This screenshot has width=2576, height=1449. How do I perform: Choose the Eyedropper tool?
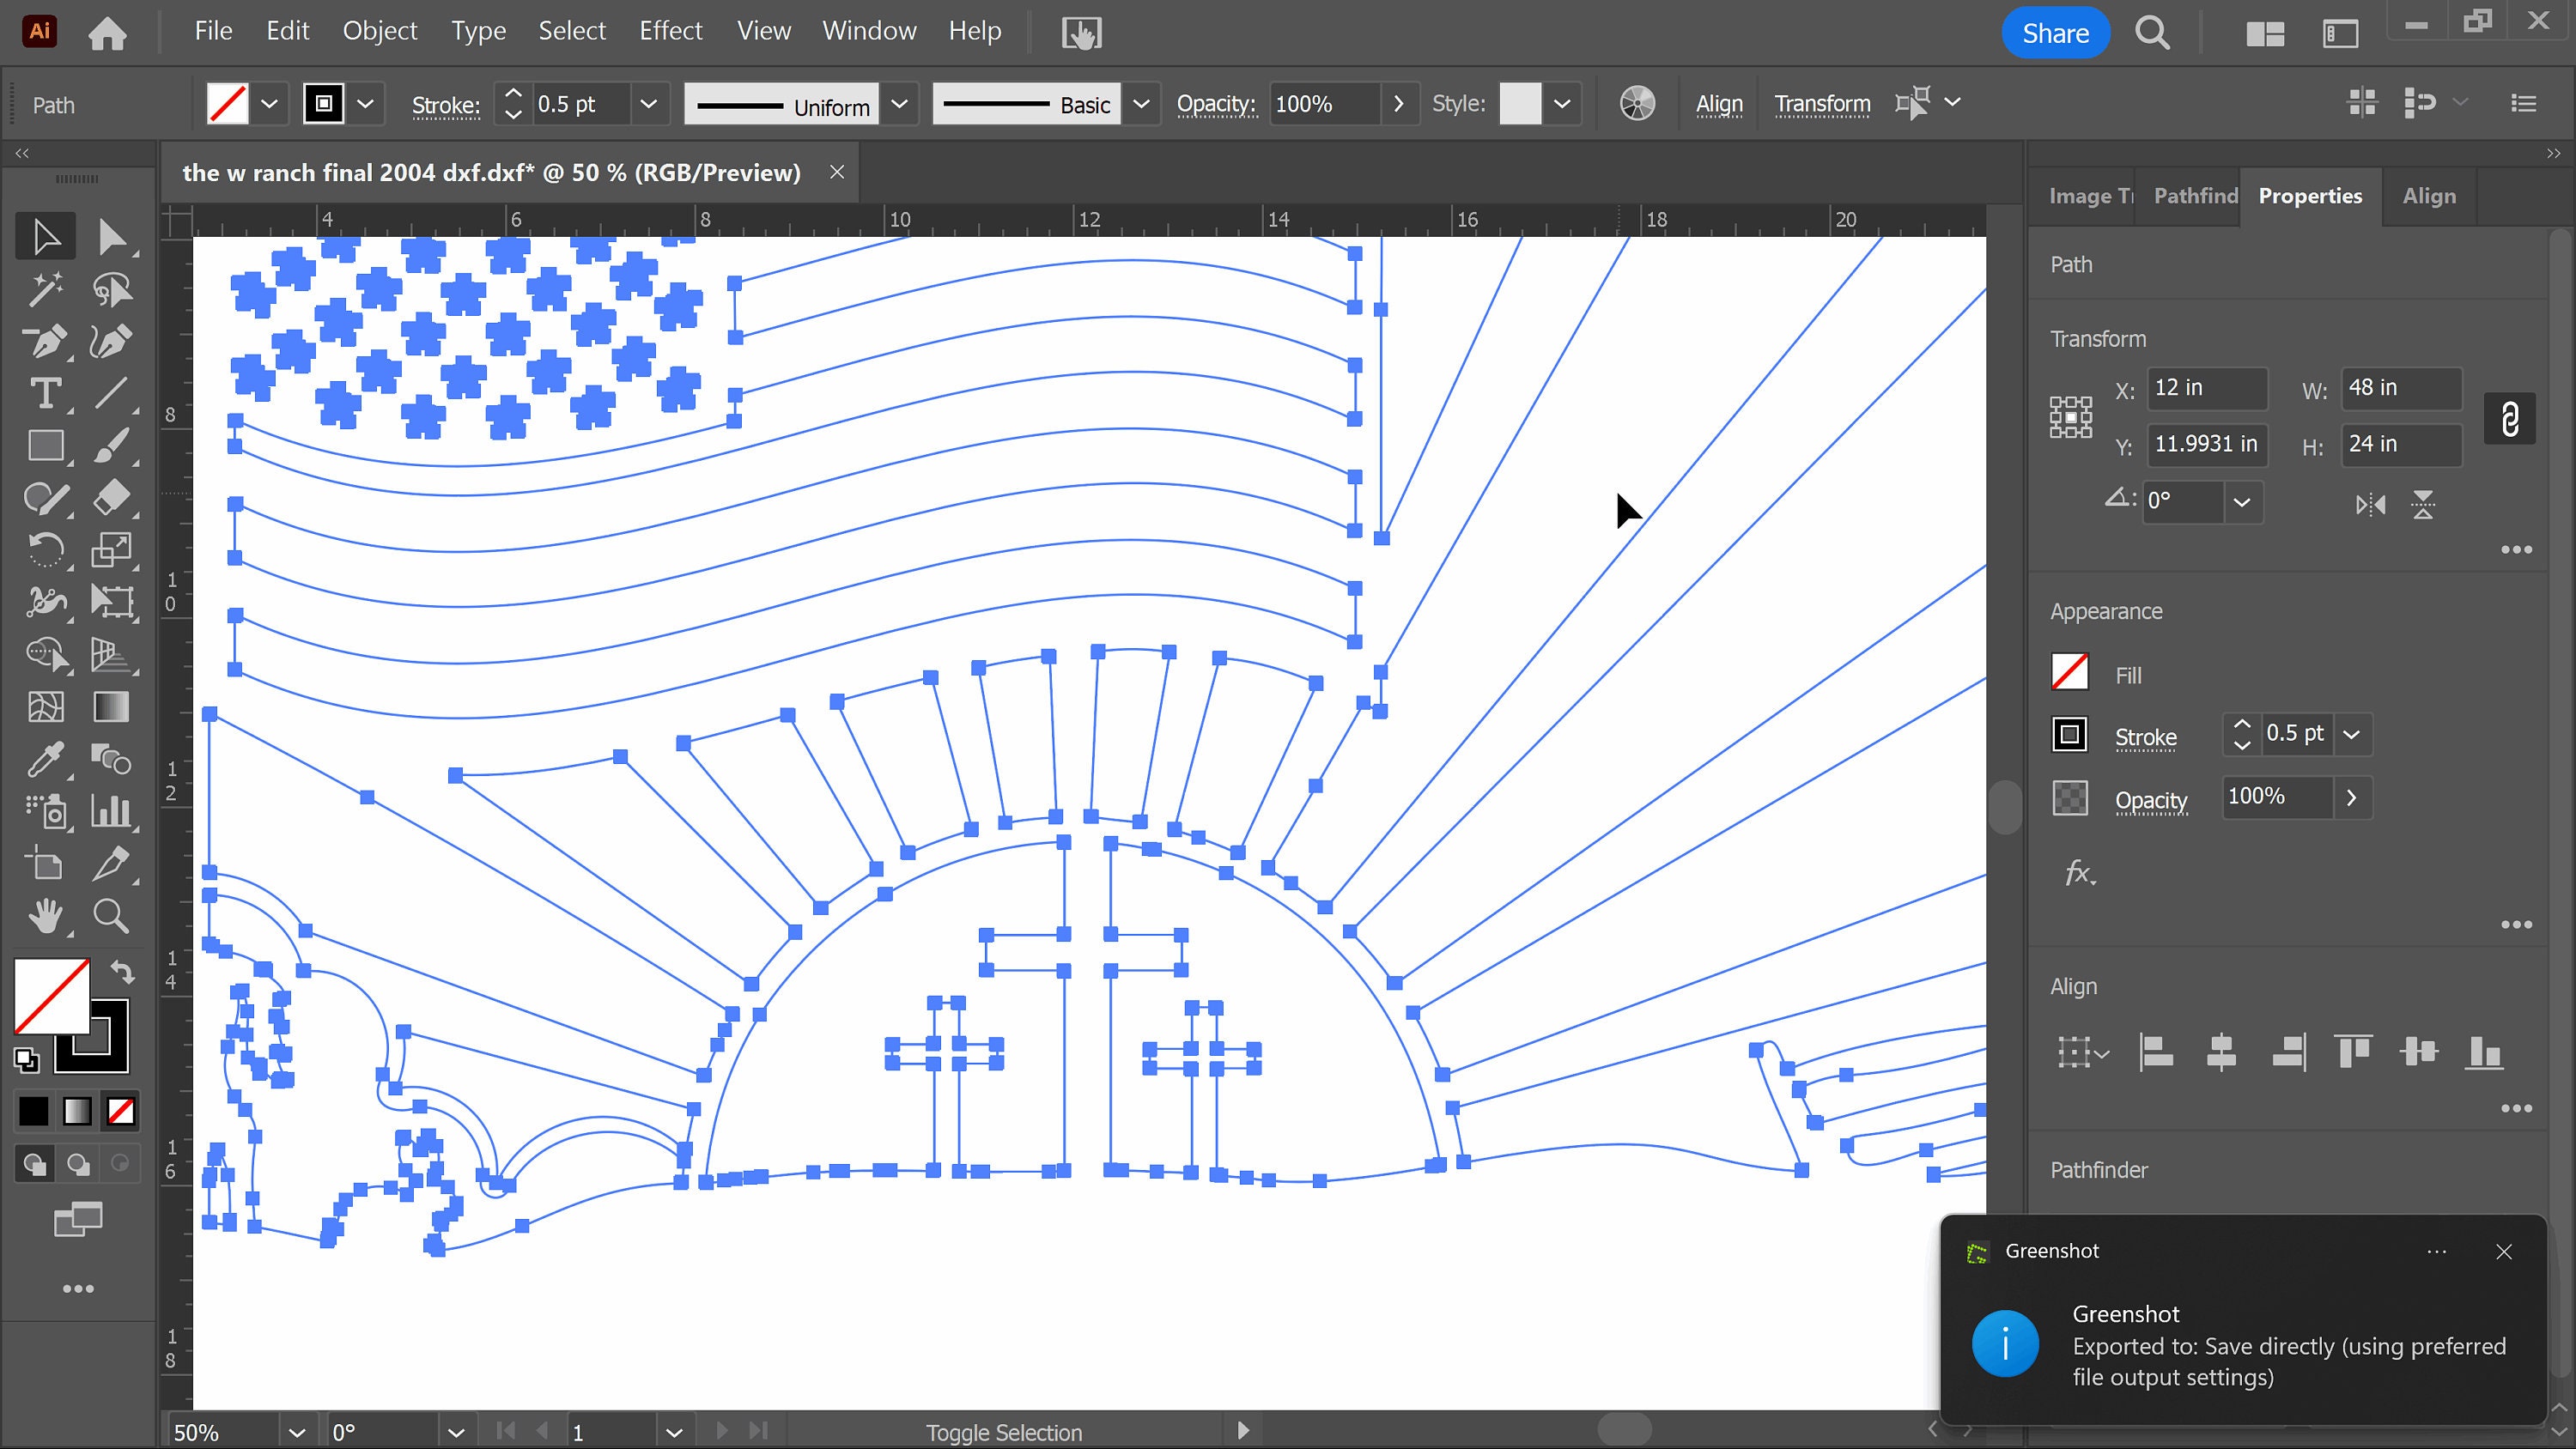click(45, 760)
